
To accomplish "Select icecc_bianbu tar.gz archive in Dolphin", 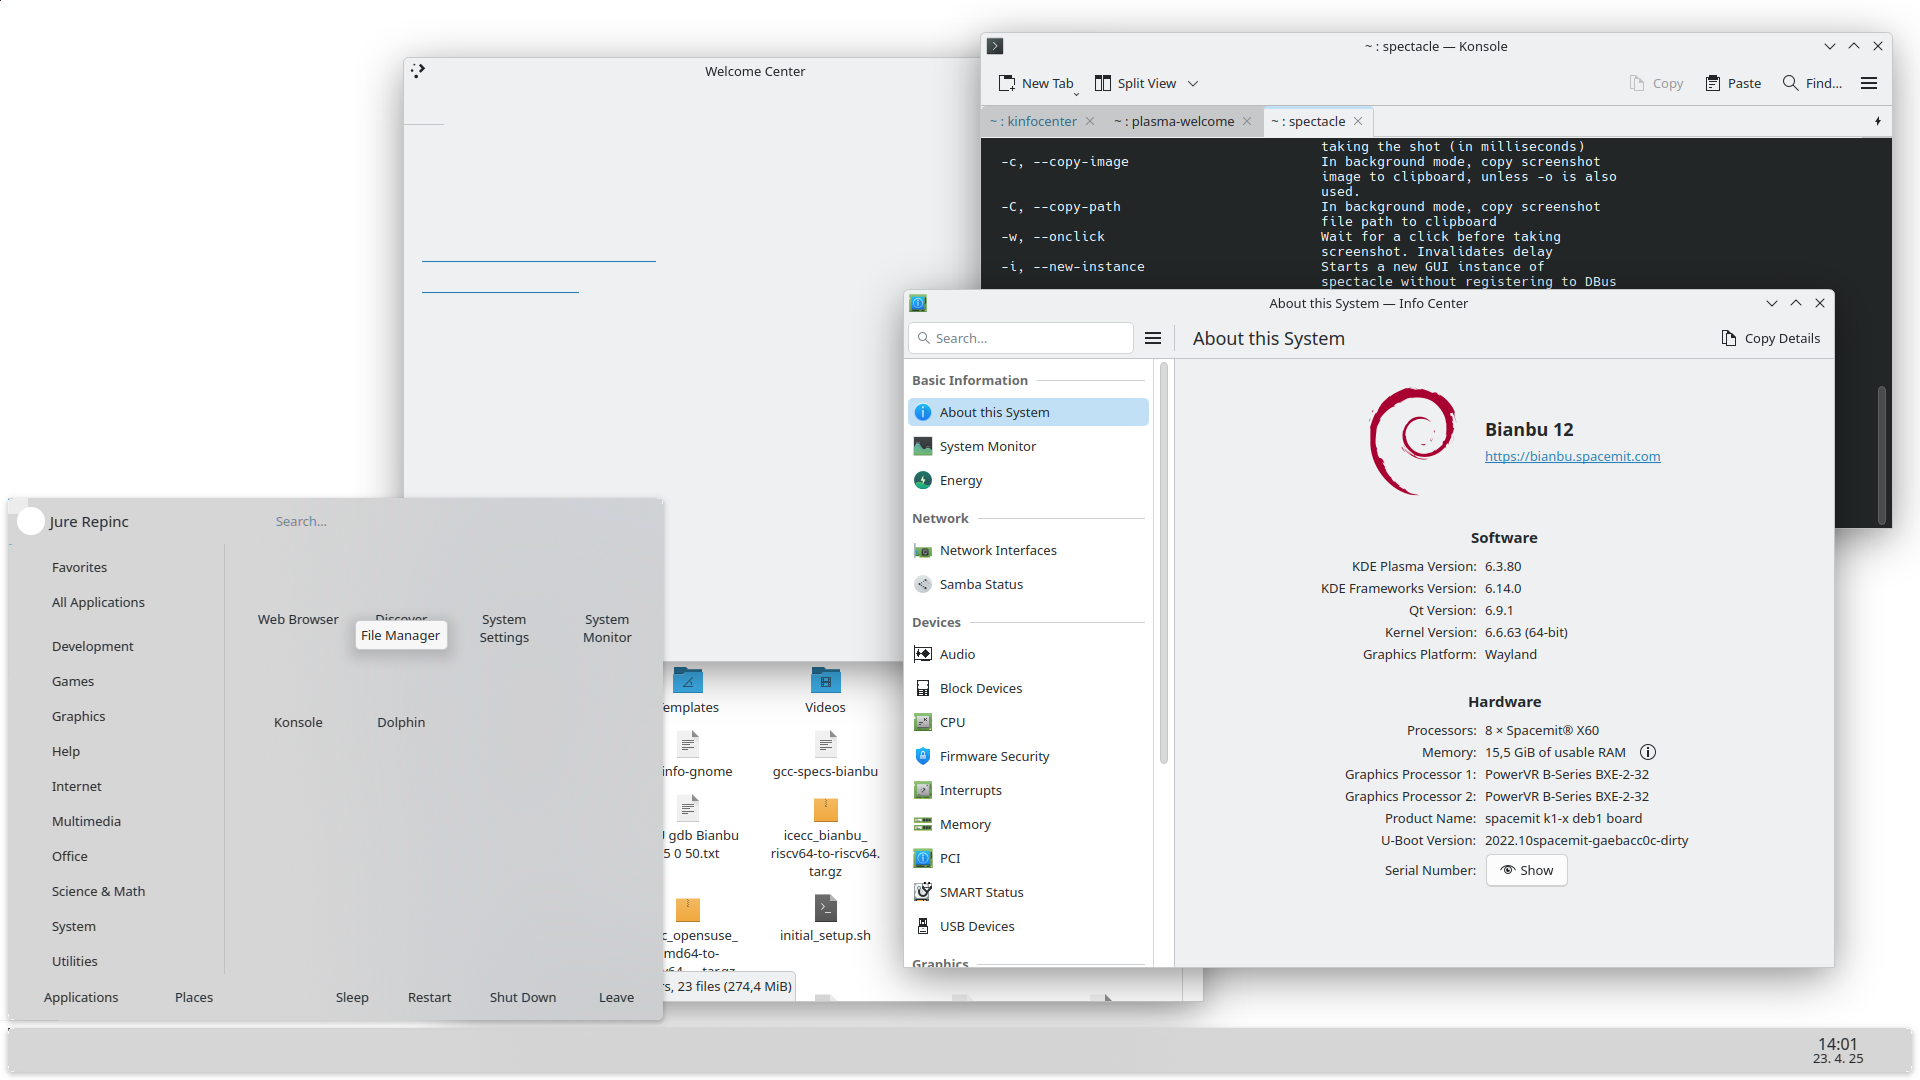I will [825, 838].
